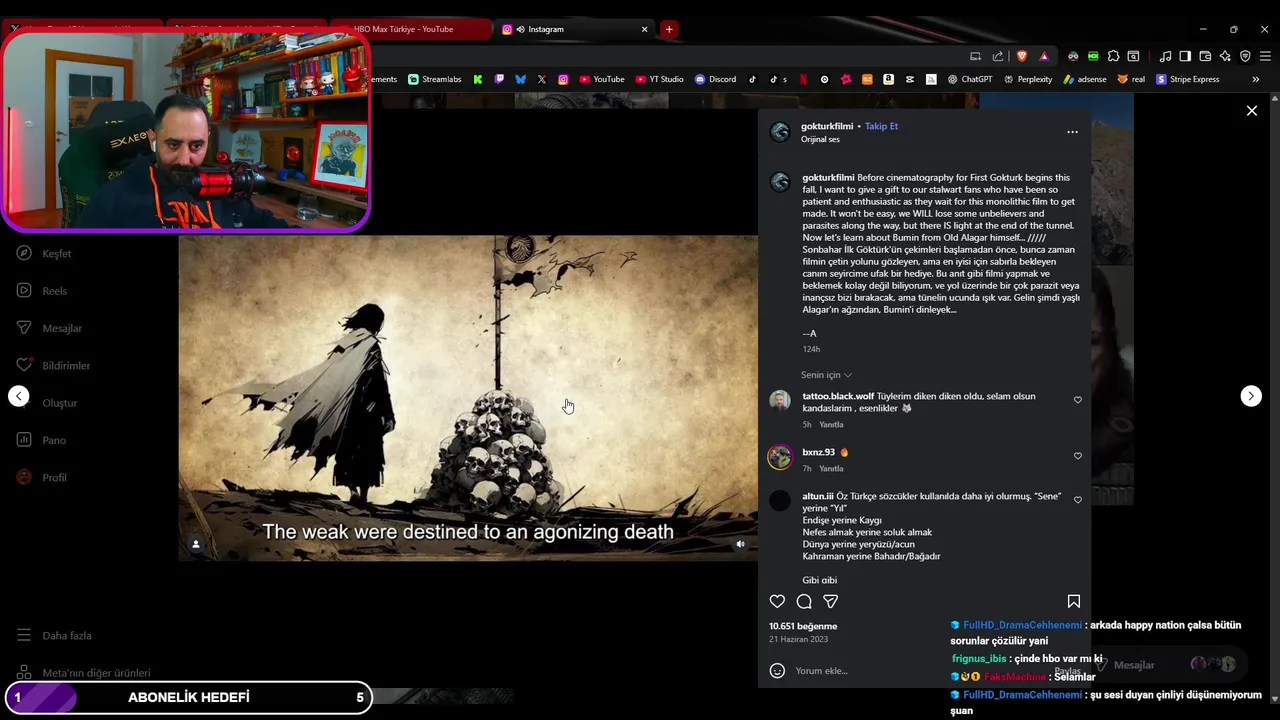Screen dimensions: 1280x720
Task: Open the three-dot post options menu
Action: pos(1072,132)
